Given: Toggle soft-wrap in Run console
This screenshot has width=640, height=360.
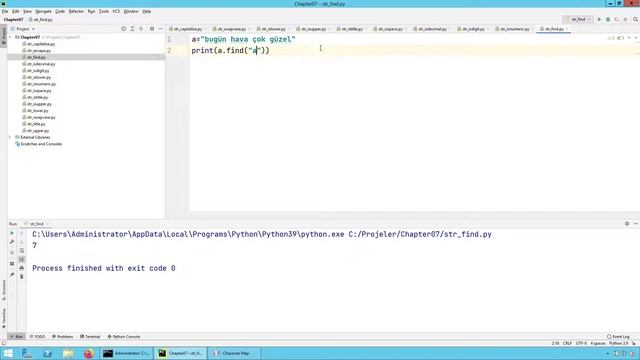Looking at the screenshot, I should tap(22, 251).
